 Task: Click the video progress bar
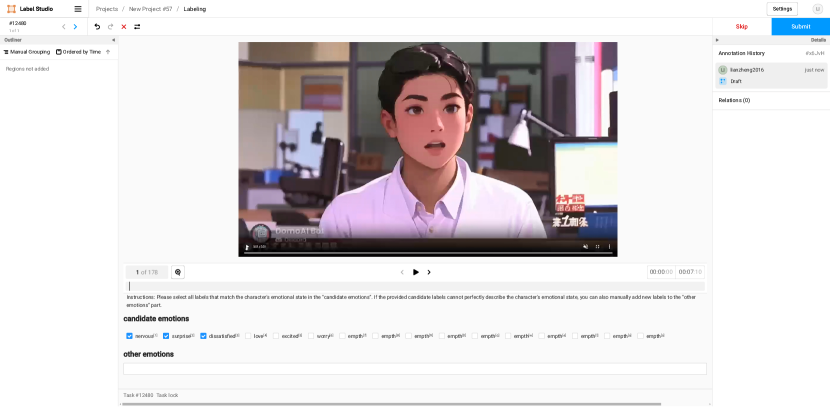point(428,253)
